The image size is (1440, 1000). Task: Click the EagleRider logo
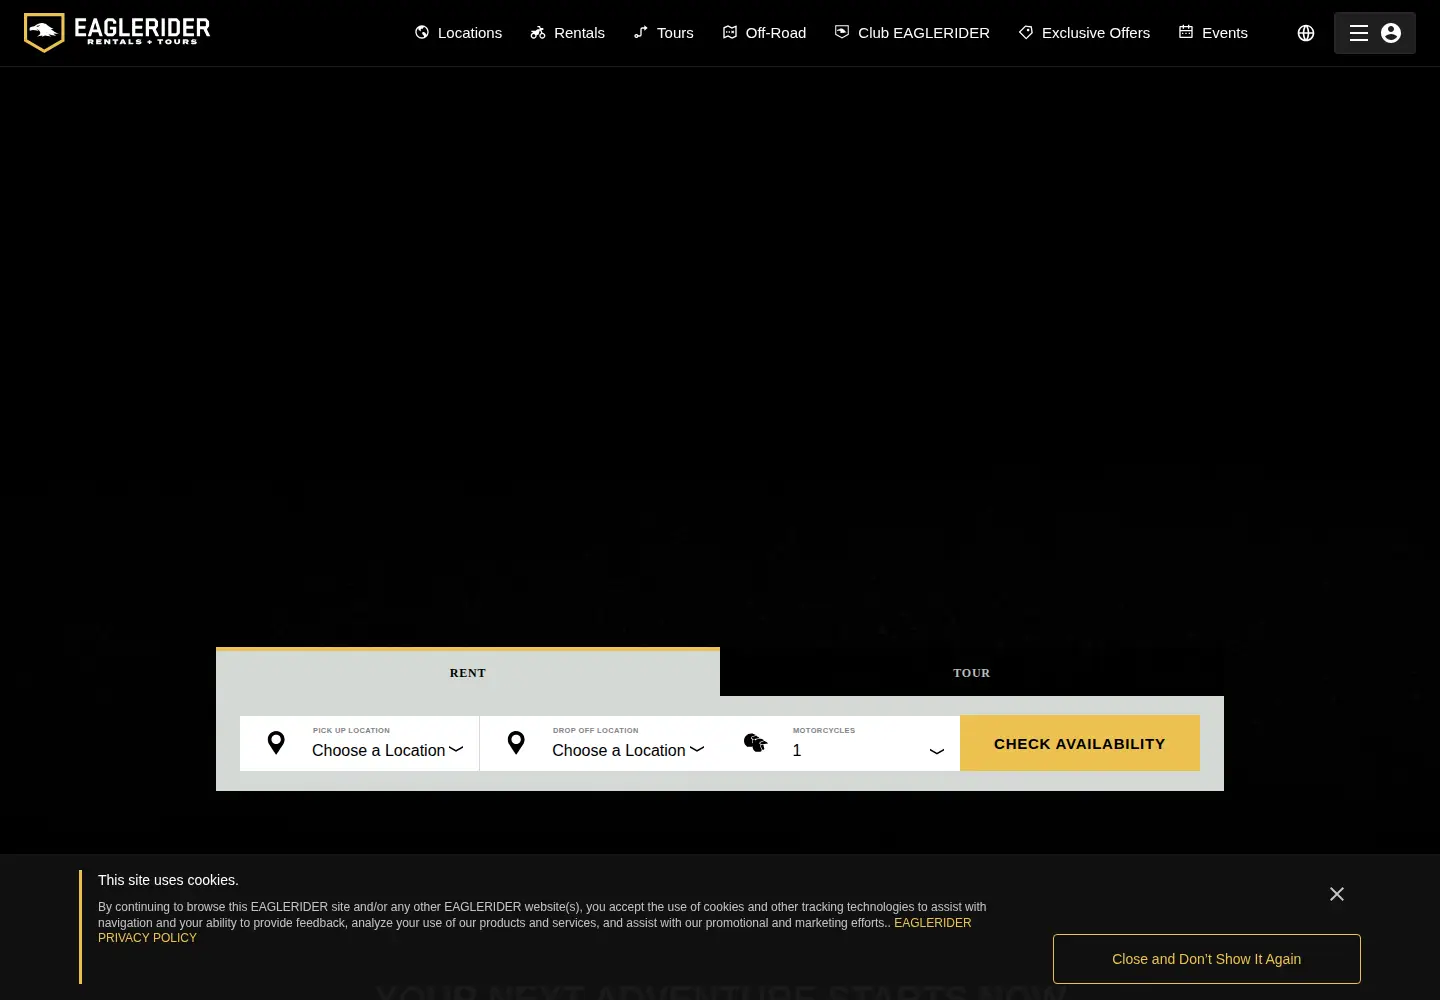(117, 33)
